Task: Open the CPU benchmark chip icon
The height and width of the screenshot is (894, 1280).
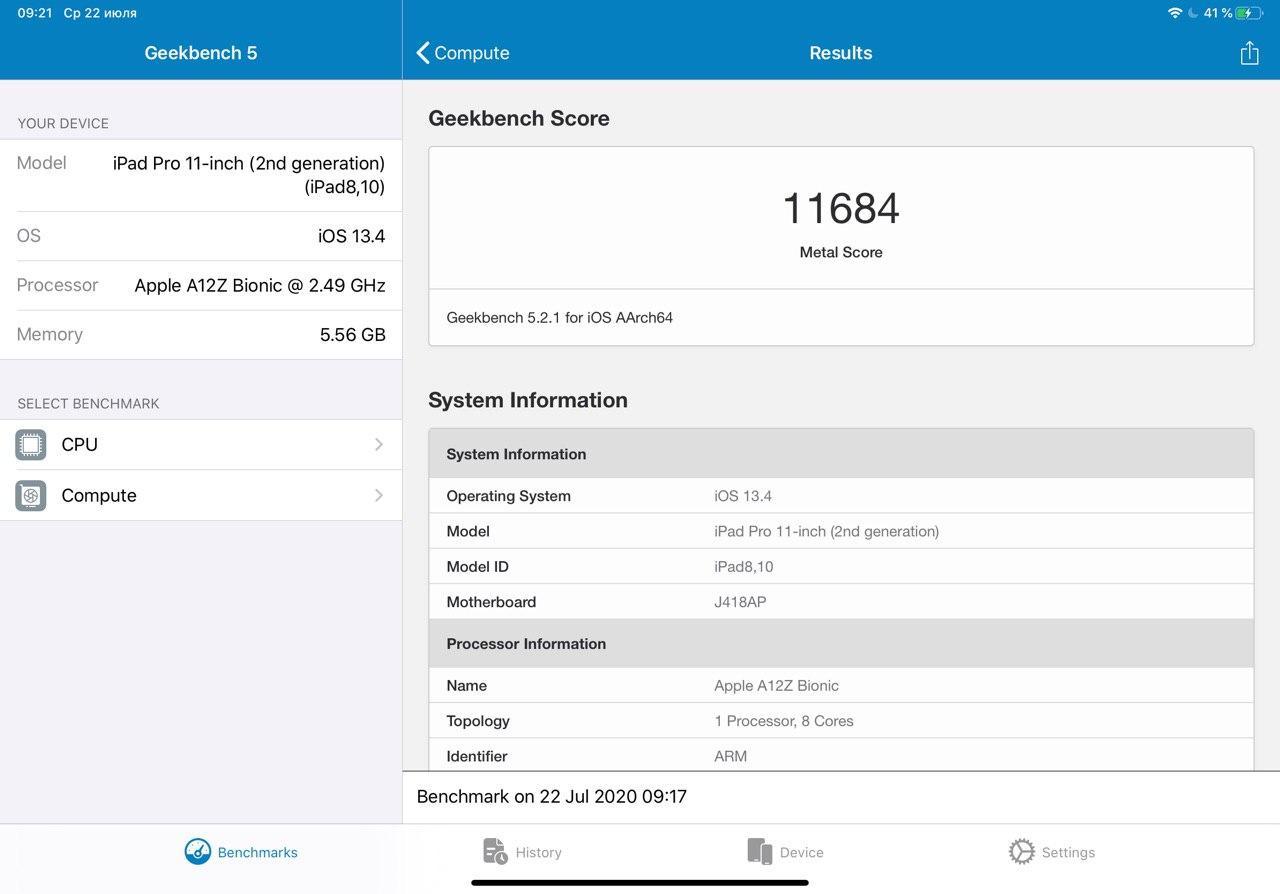Action: coord(31,445)
